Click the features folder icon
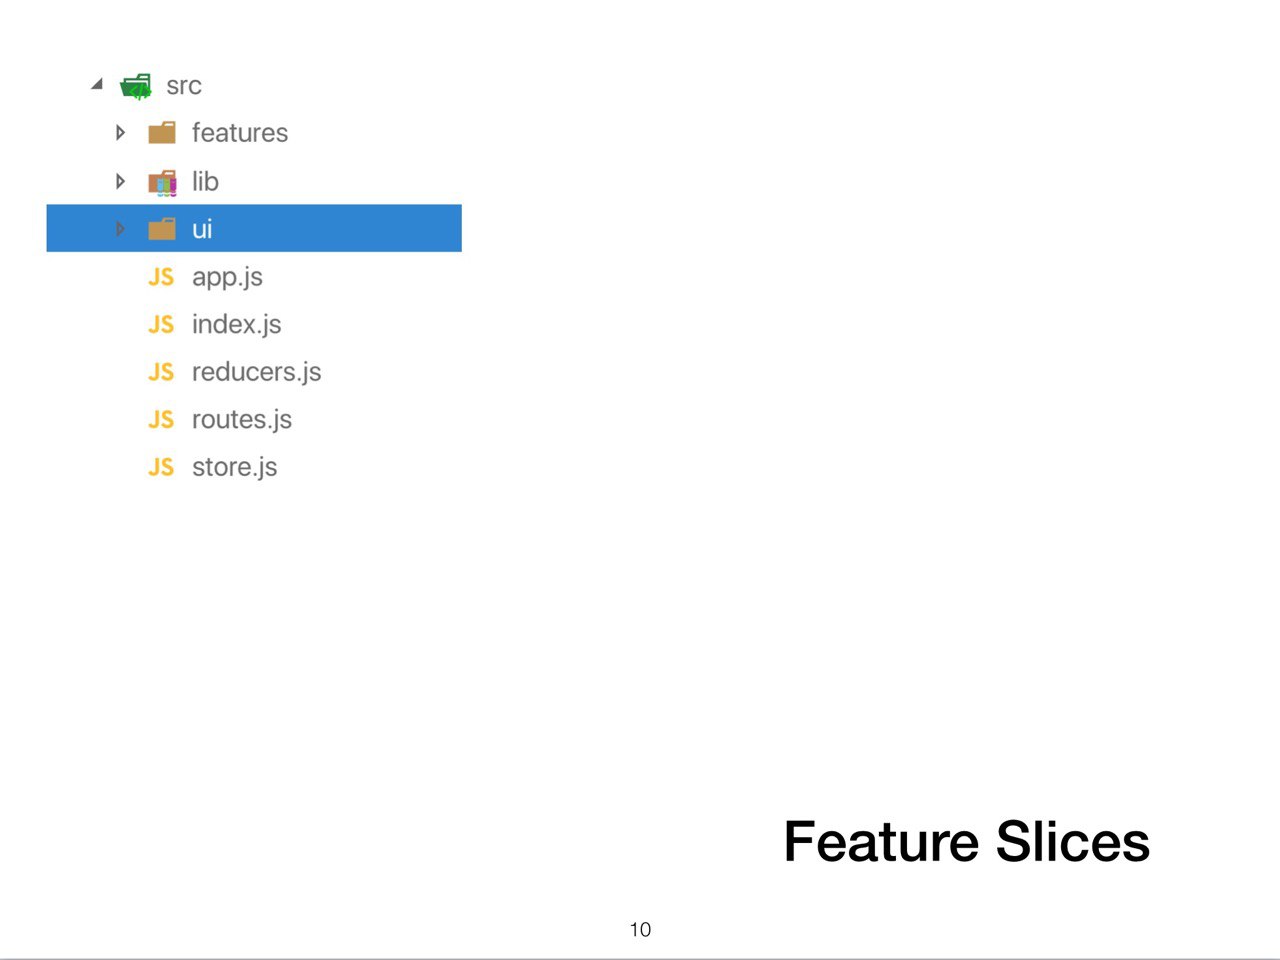This screenshot has height=960, width=1280. click(162, 133)
